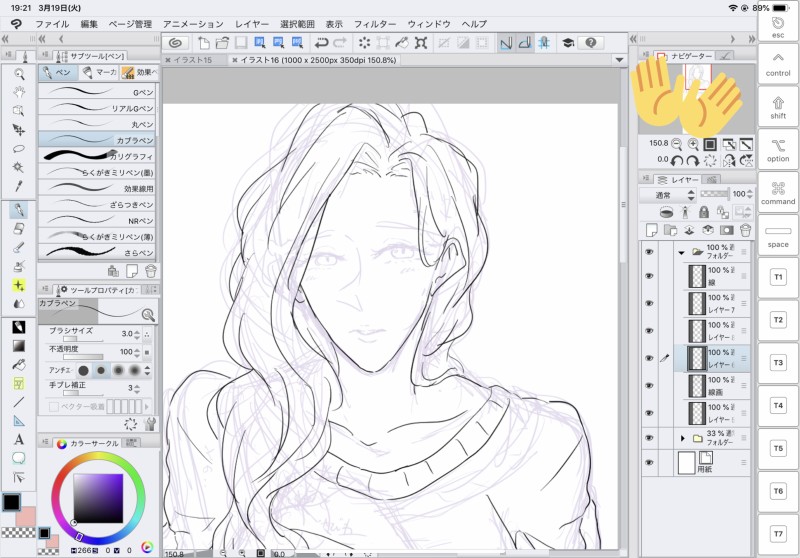Select the Eyedropper tool
The width and height of the screenshot is (800, 558).
[19, 186]
